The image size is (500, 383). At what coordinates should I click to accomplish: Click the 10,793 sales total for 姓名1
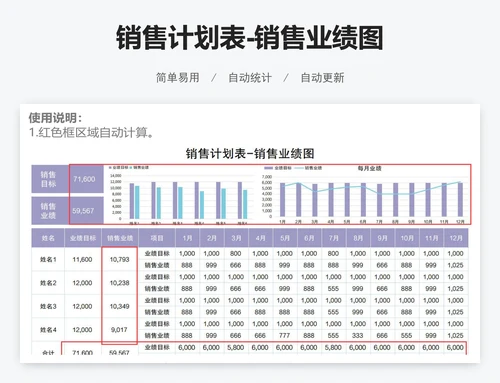[119, 259]
